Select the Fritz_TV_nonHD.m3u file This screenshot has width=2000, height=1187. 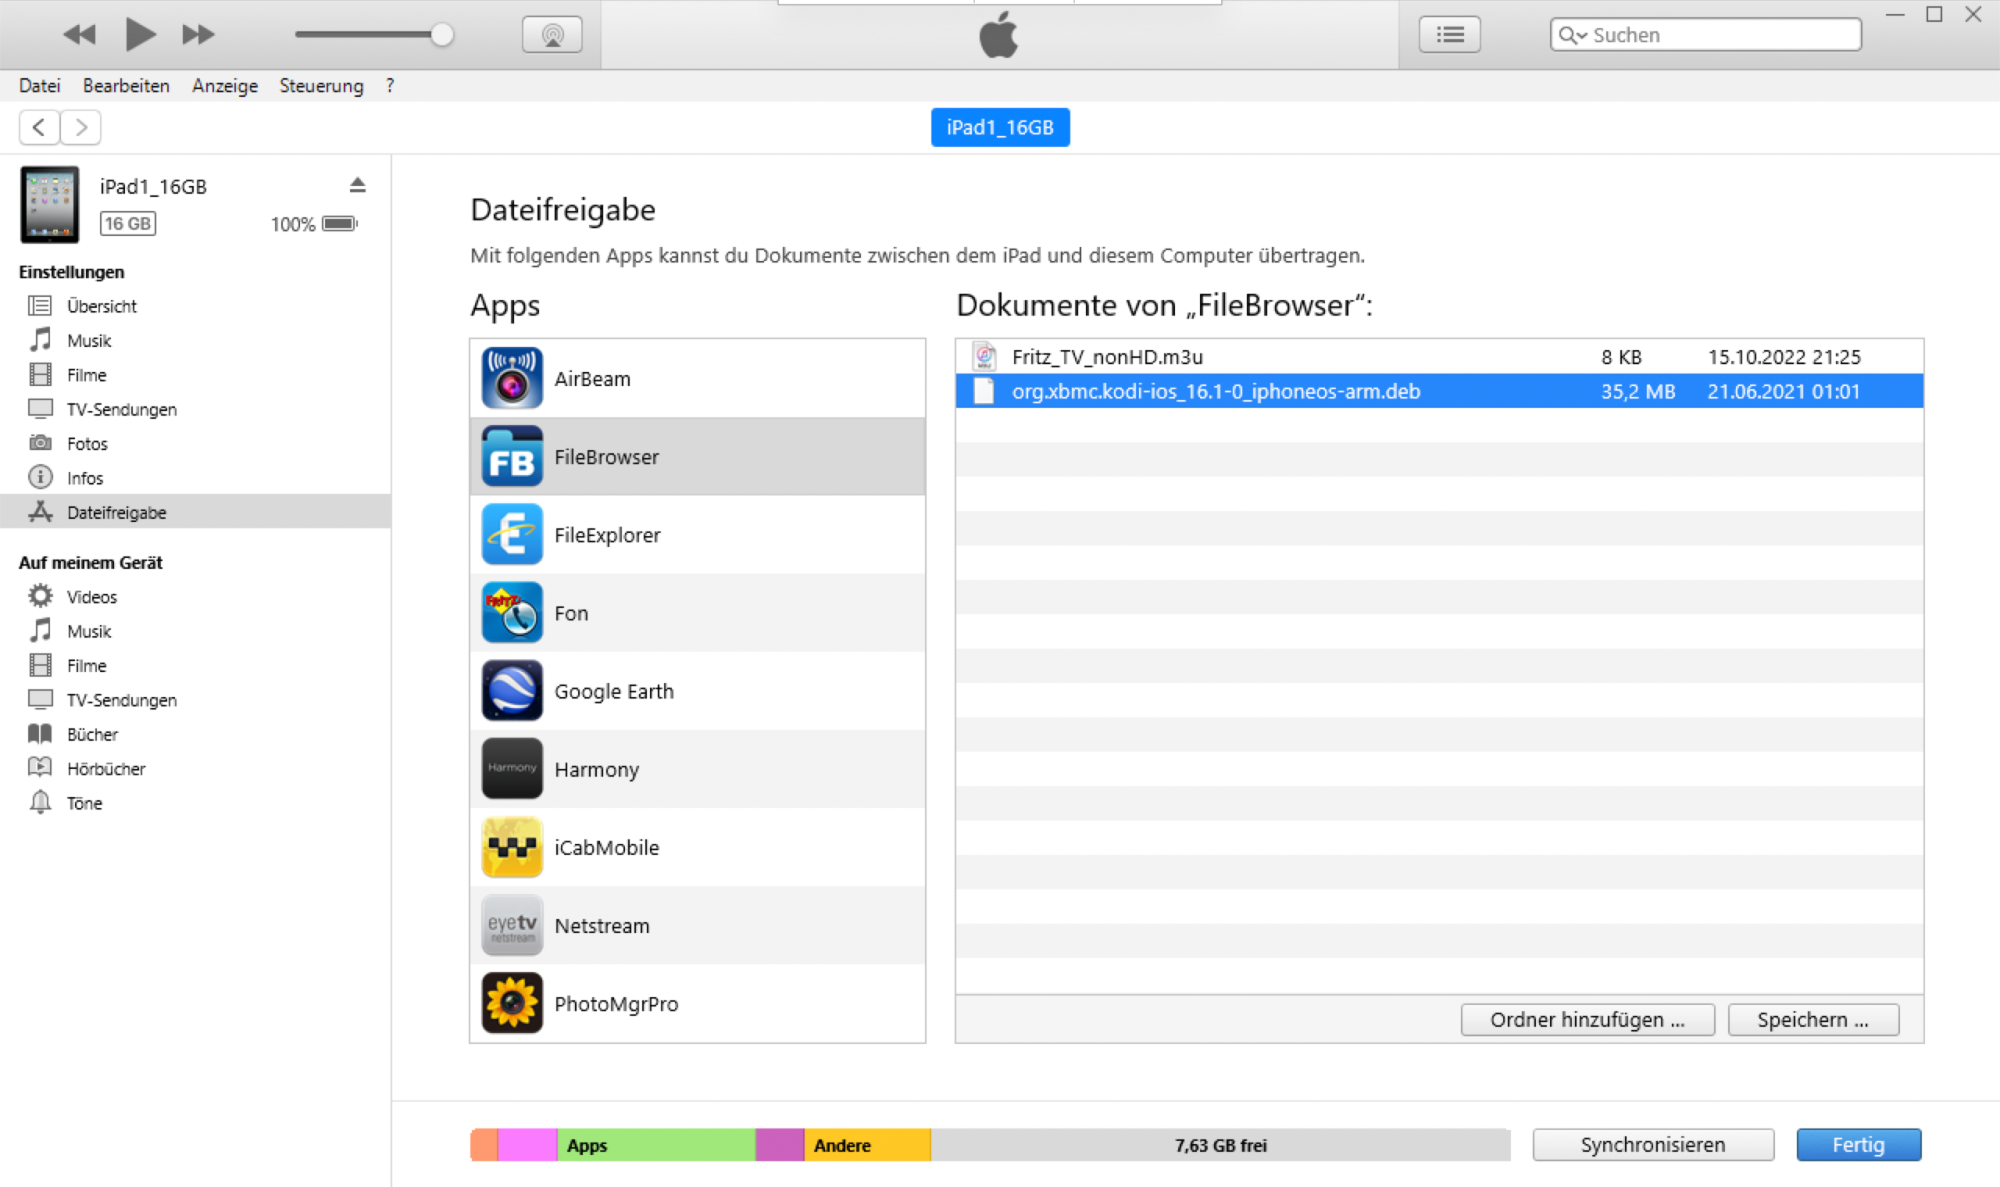(x=1107, y=357)
